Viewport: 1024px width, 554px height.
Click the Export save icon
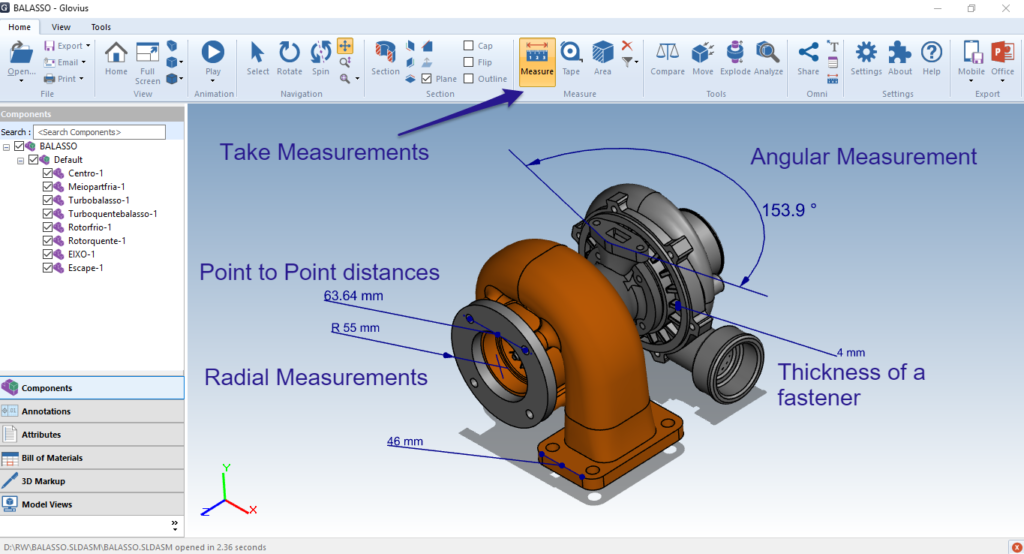point(50,46)
